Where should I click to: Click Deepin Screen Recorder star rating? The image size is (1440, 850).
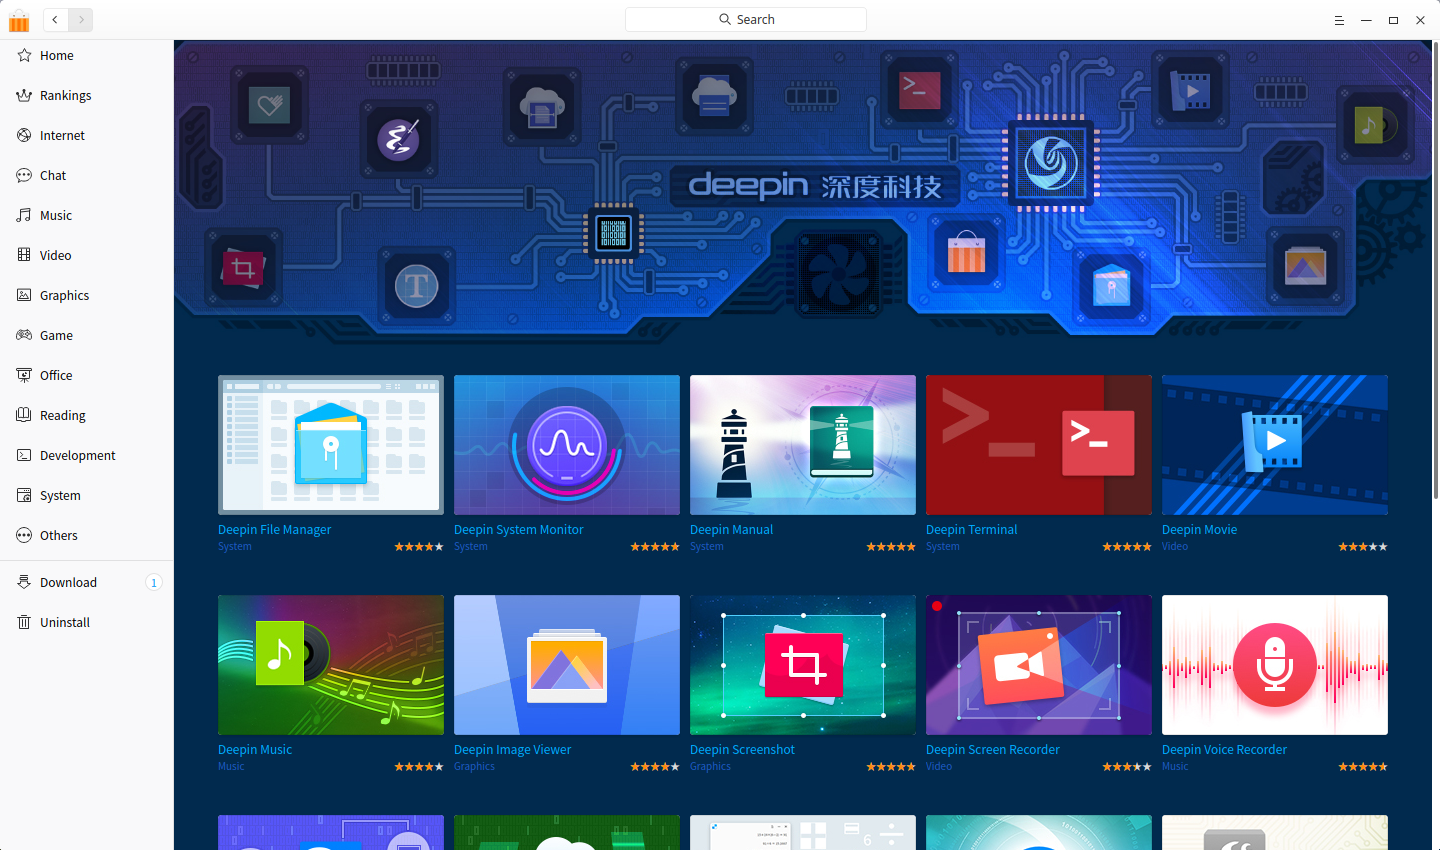coord(1127,767)
